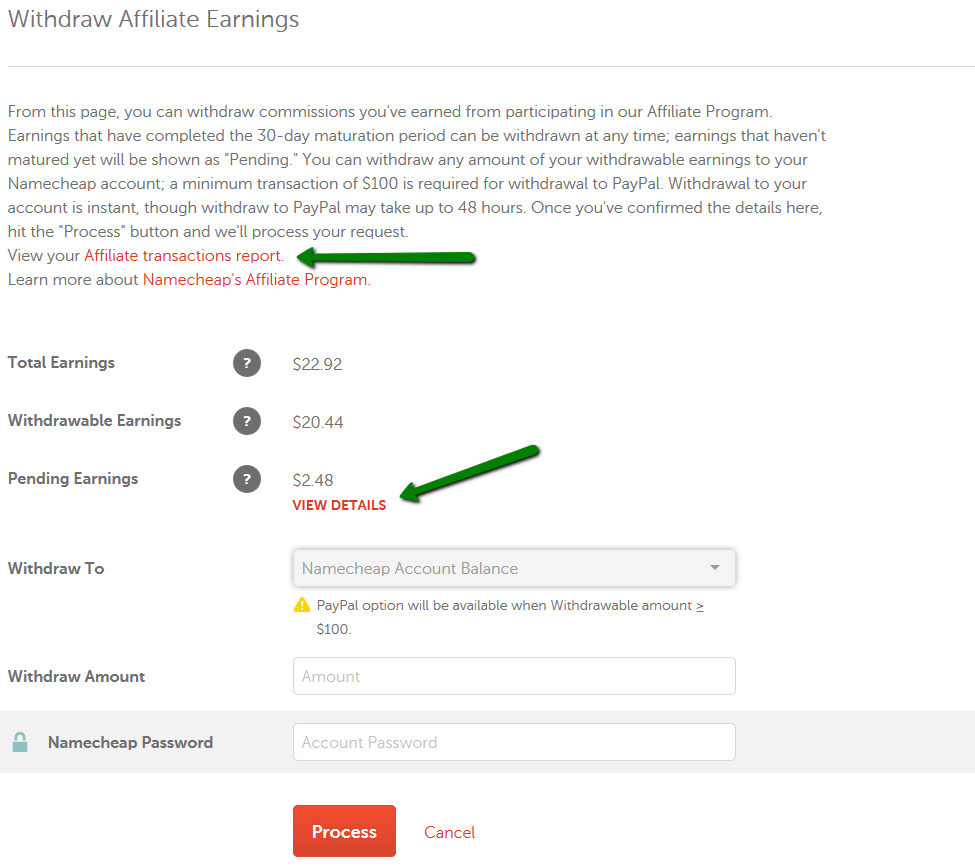The height and width of the screenshot is (867, 975).
Task: Open the Affiliate transactions report link
Action: [x=183, y=256]
